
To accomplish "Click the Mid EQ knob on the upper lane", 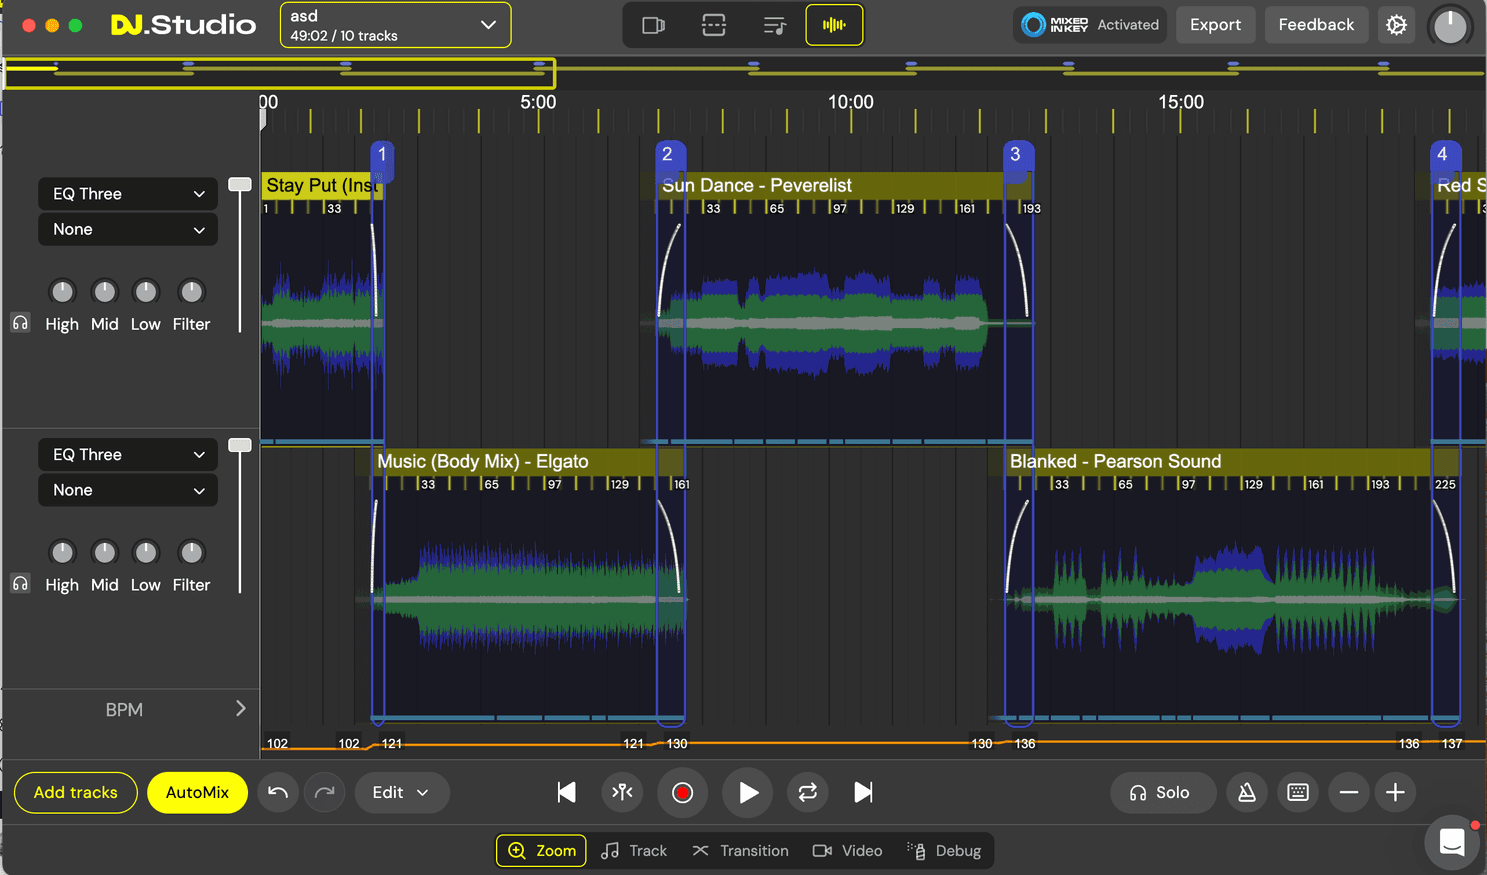I will (104, 291).
